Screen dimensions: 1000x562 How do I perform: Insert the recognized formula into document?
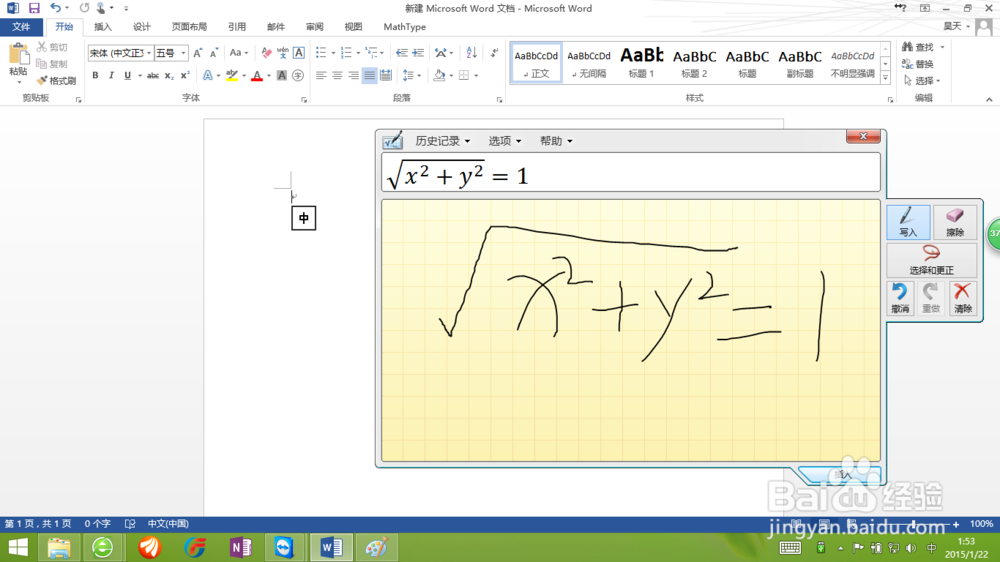[x=842, y=475]
